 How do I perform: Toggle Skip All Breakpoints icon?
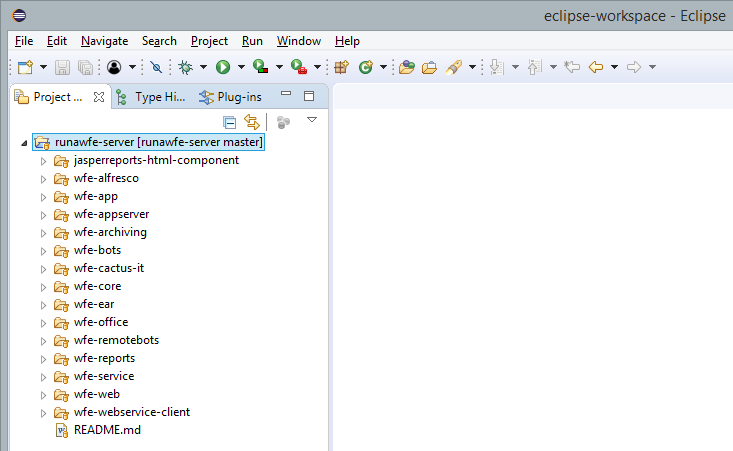tap(156, 67)
